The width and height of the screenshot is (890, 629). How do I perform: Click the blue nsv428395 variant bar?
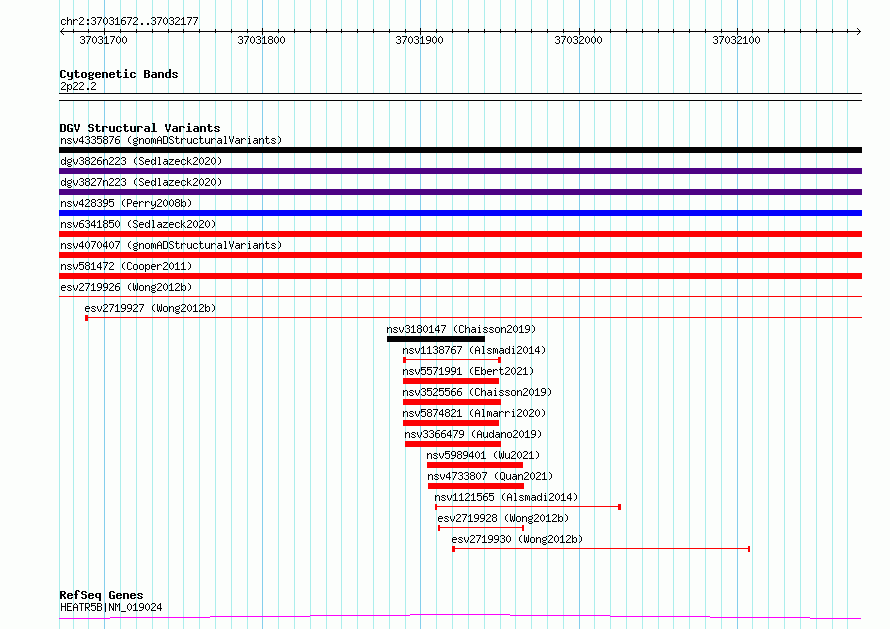[x=460, y=213]
